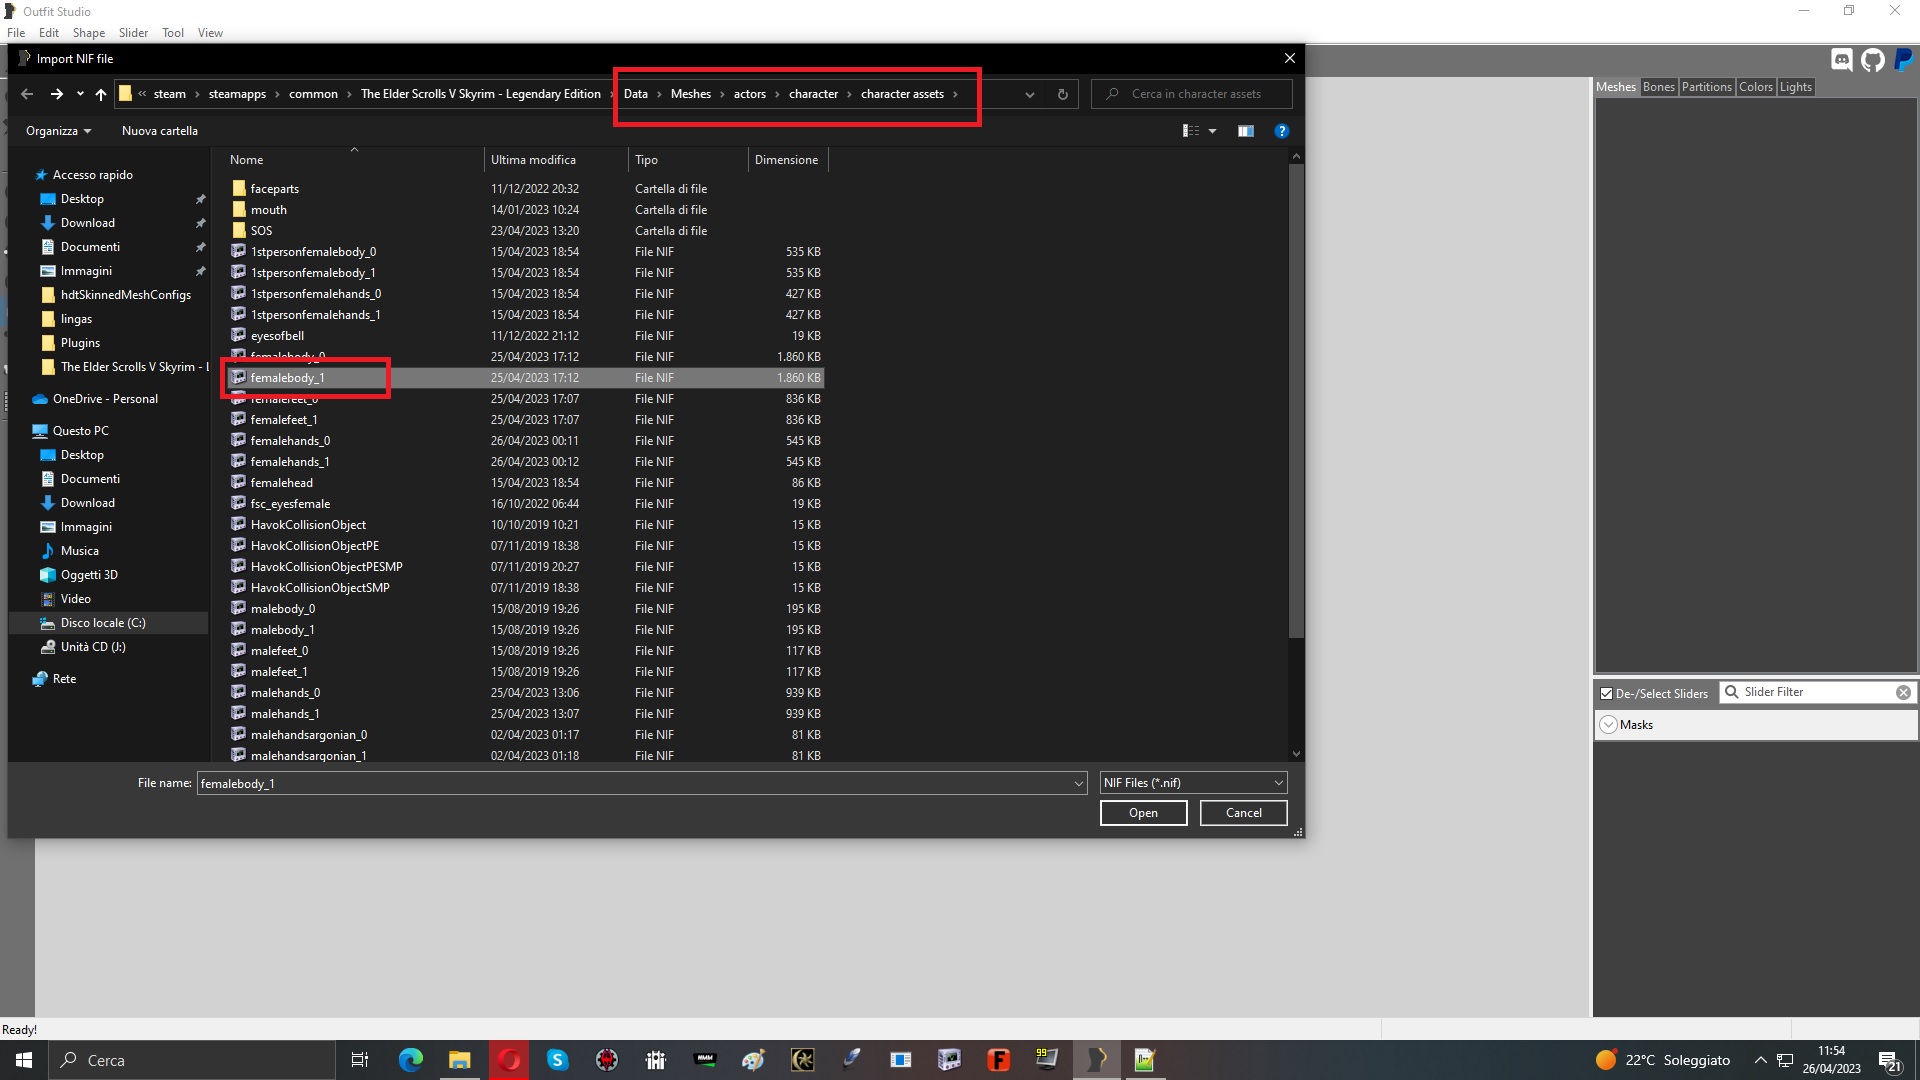This screenshot has height=1080, width=1920.
Task: Clear the Slider Filter field
Action: (1903, 692)
